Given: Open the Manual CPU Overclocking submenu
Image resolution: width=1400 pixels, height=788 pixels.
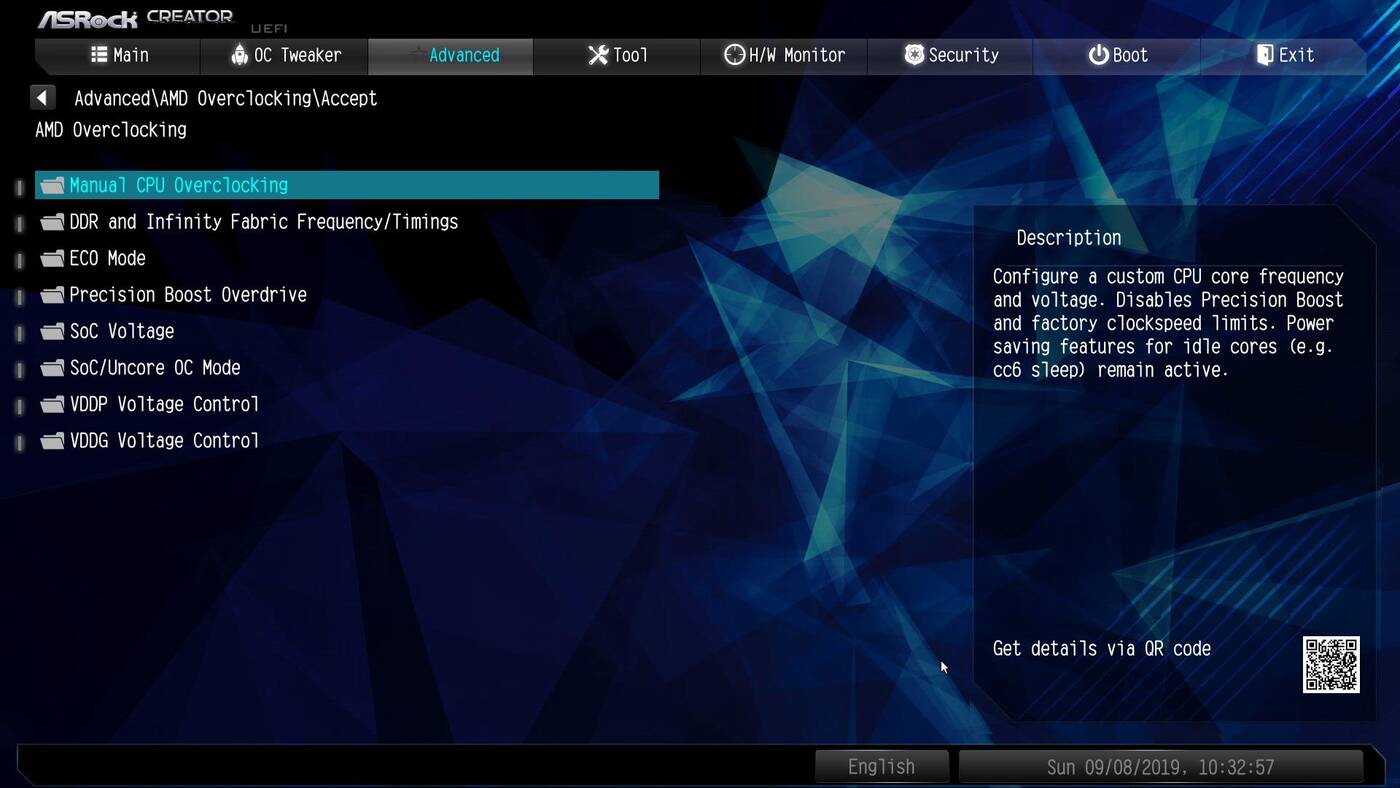Looking at the screenshot, I should pos(178,185).
